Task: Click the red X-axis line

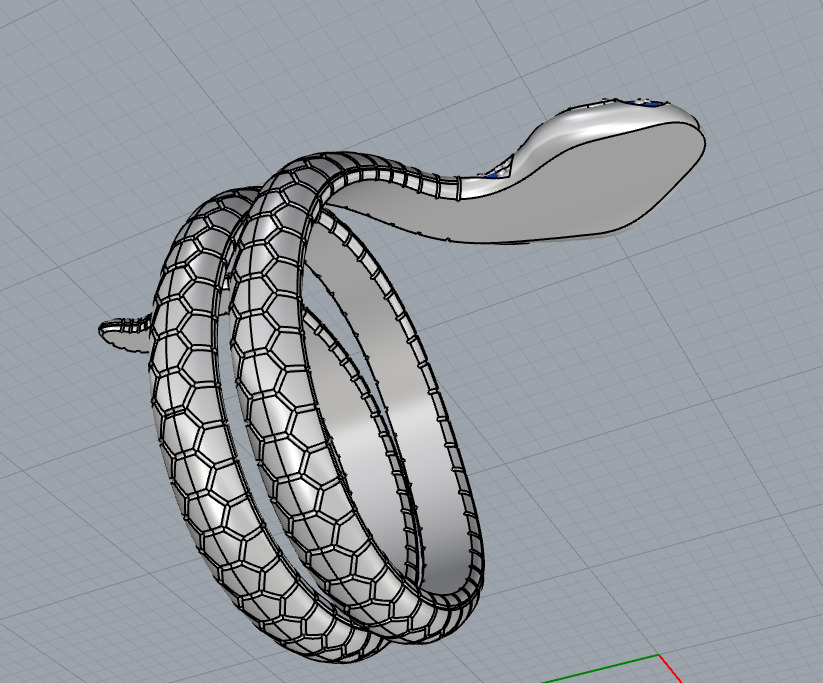Action: pos(670,669)
